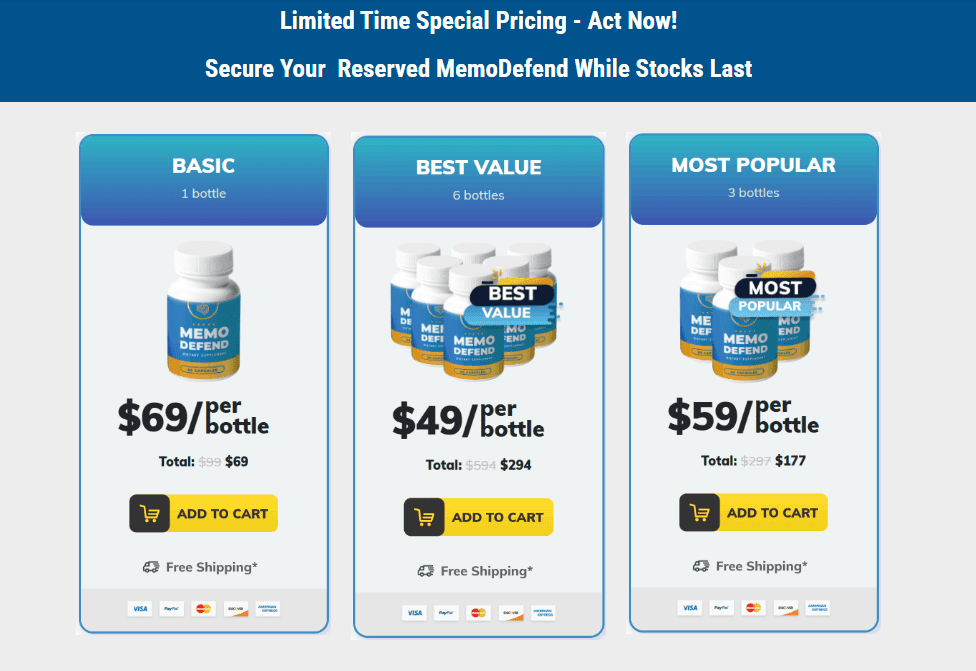
Task: Click the Visa icon in the Basic card
Action: [x=140, y=609]
